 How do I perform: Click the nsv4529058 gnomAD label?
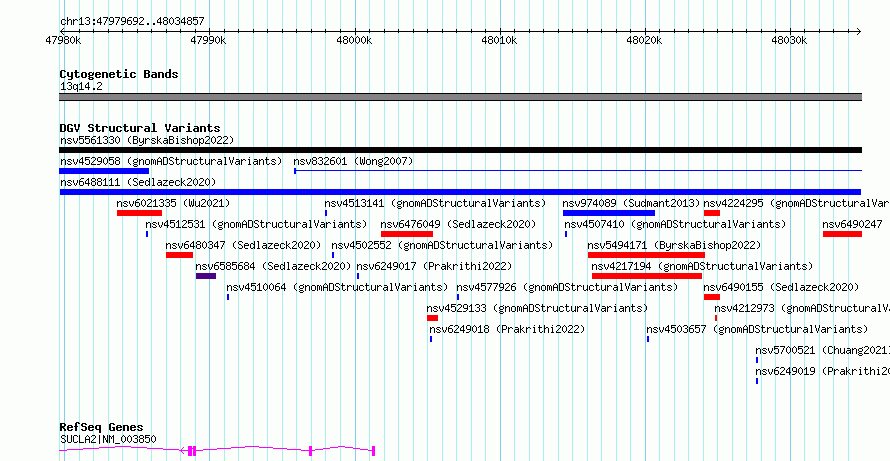[171, 161]
